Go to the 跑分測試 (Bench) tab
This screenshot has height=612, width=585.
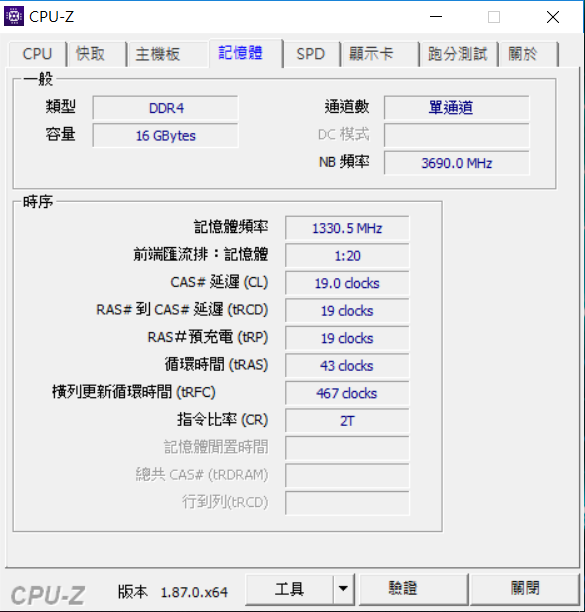pyautogui.click(x=458, y=54)
